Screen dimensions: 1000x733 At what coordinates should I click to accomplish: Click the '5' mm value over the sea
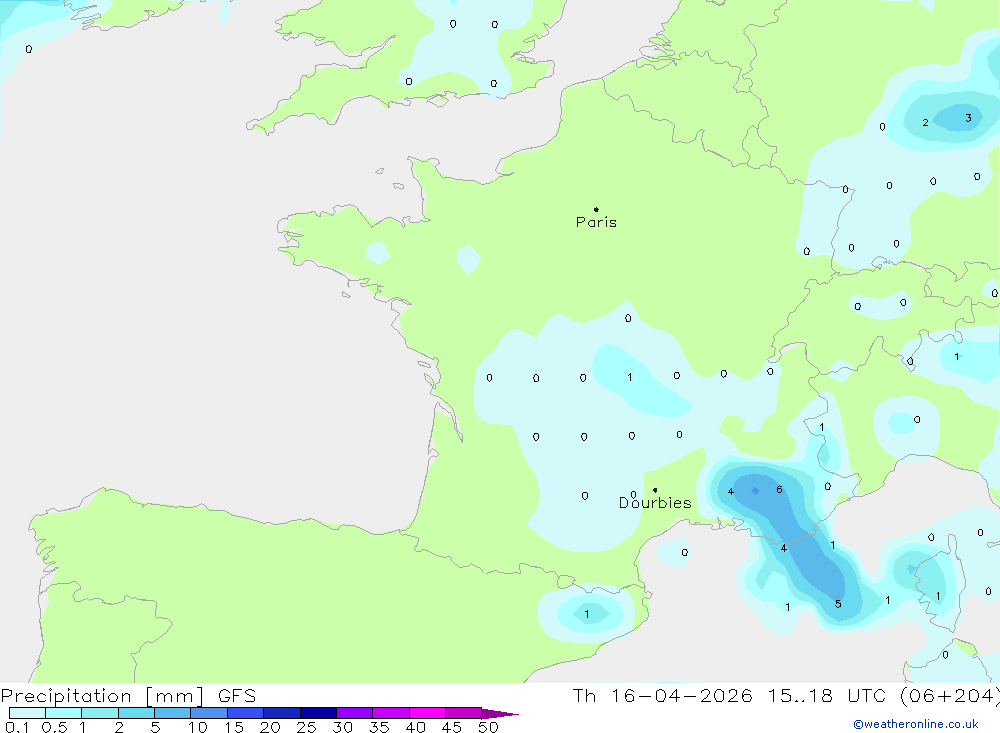pyautogui.click(x=838, y=604)
